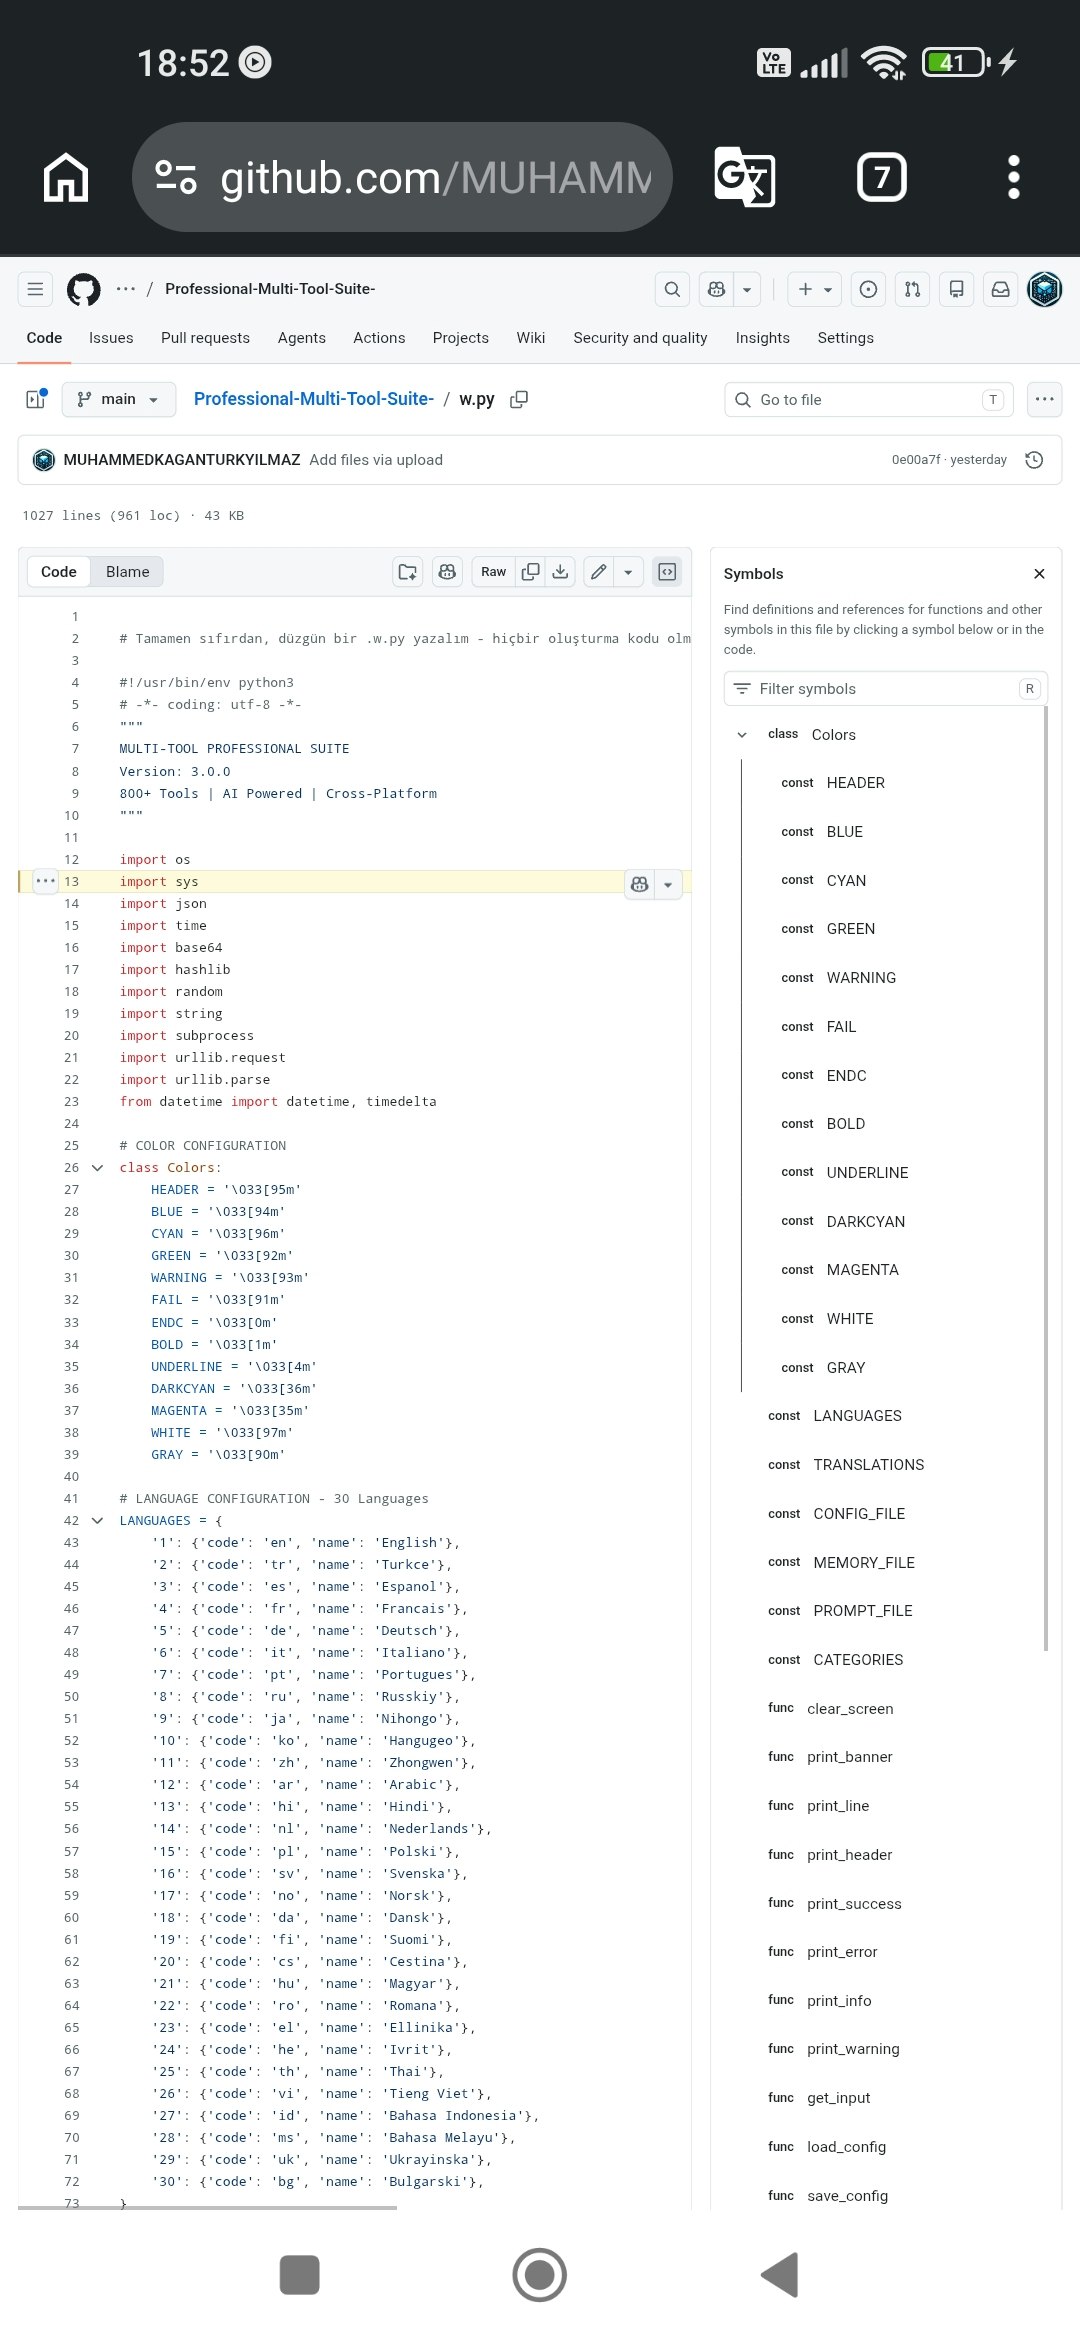Jump to symbol print_banner
Viewport: 1080px width, 2340px height.
click(x=850, y=1757)
